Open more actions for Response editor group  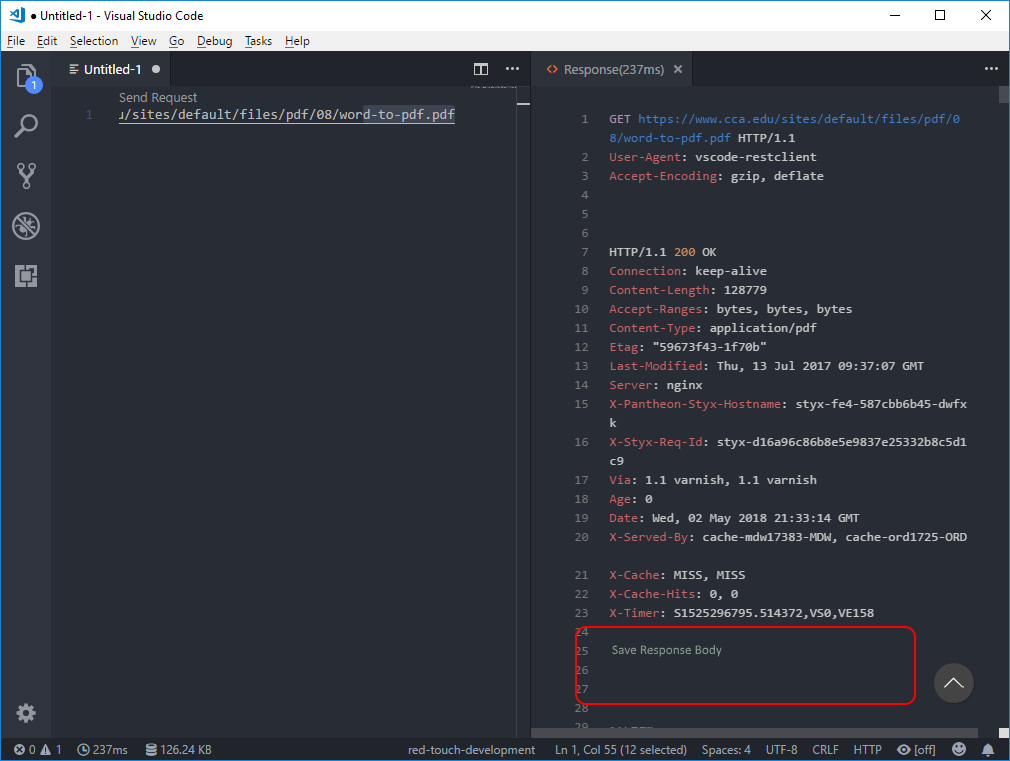991,69
